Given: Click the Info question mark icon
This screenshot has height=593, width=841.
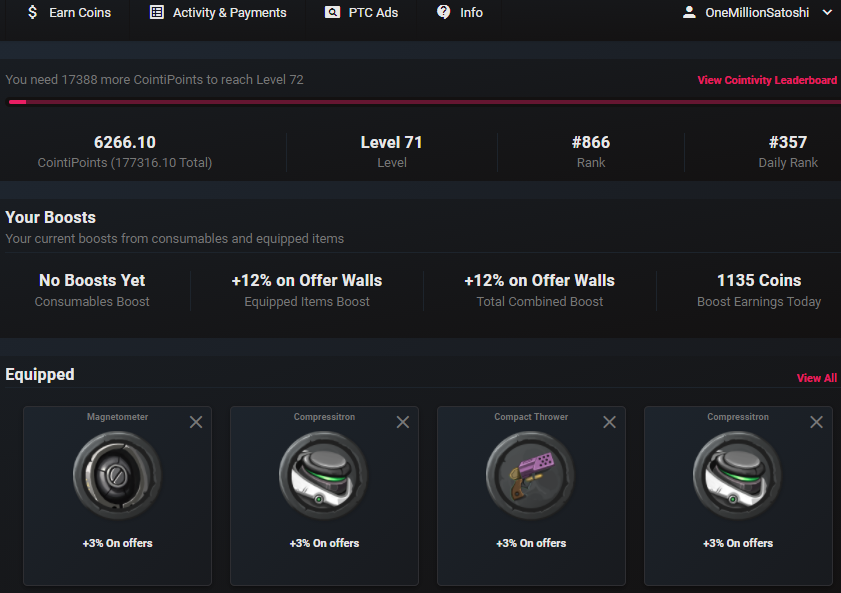Looking at the screenshot, I should [x=444, y=12].
